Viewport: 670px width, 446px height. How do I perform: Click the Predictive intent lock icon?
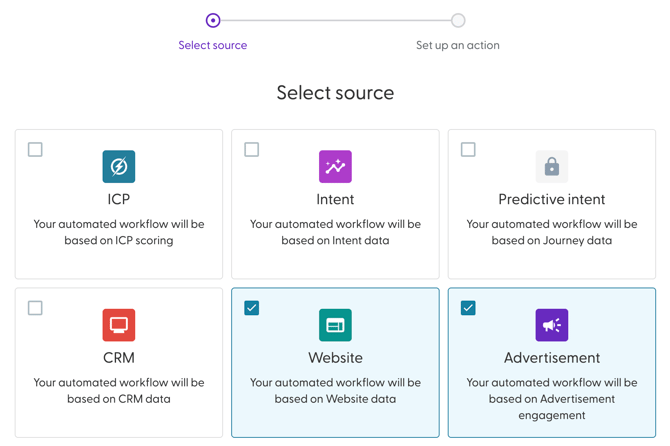551,166
